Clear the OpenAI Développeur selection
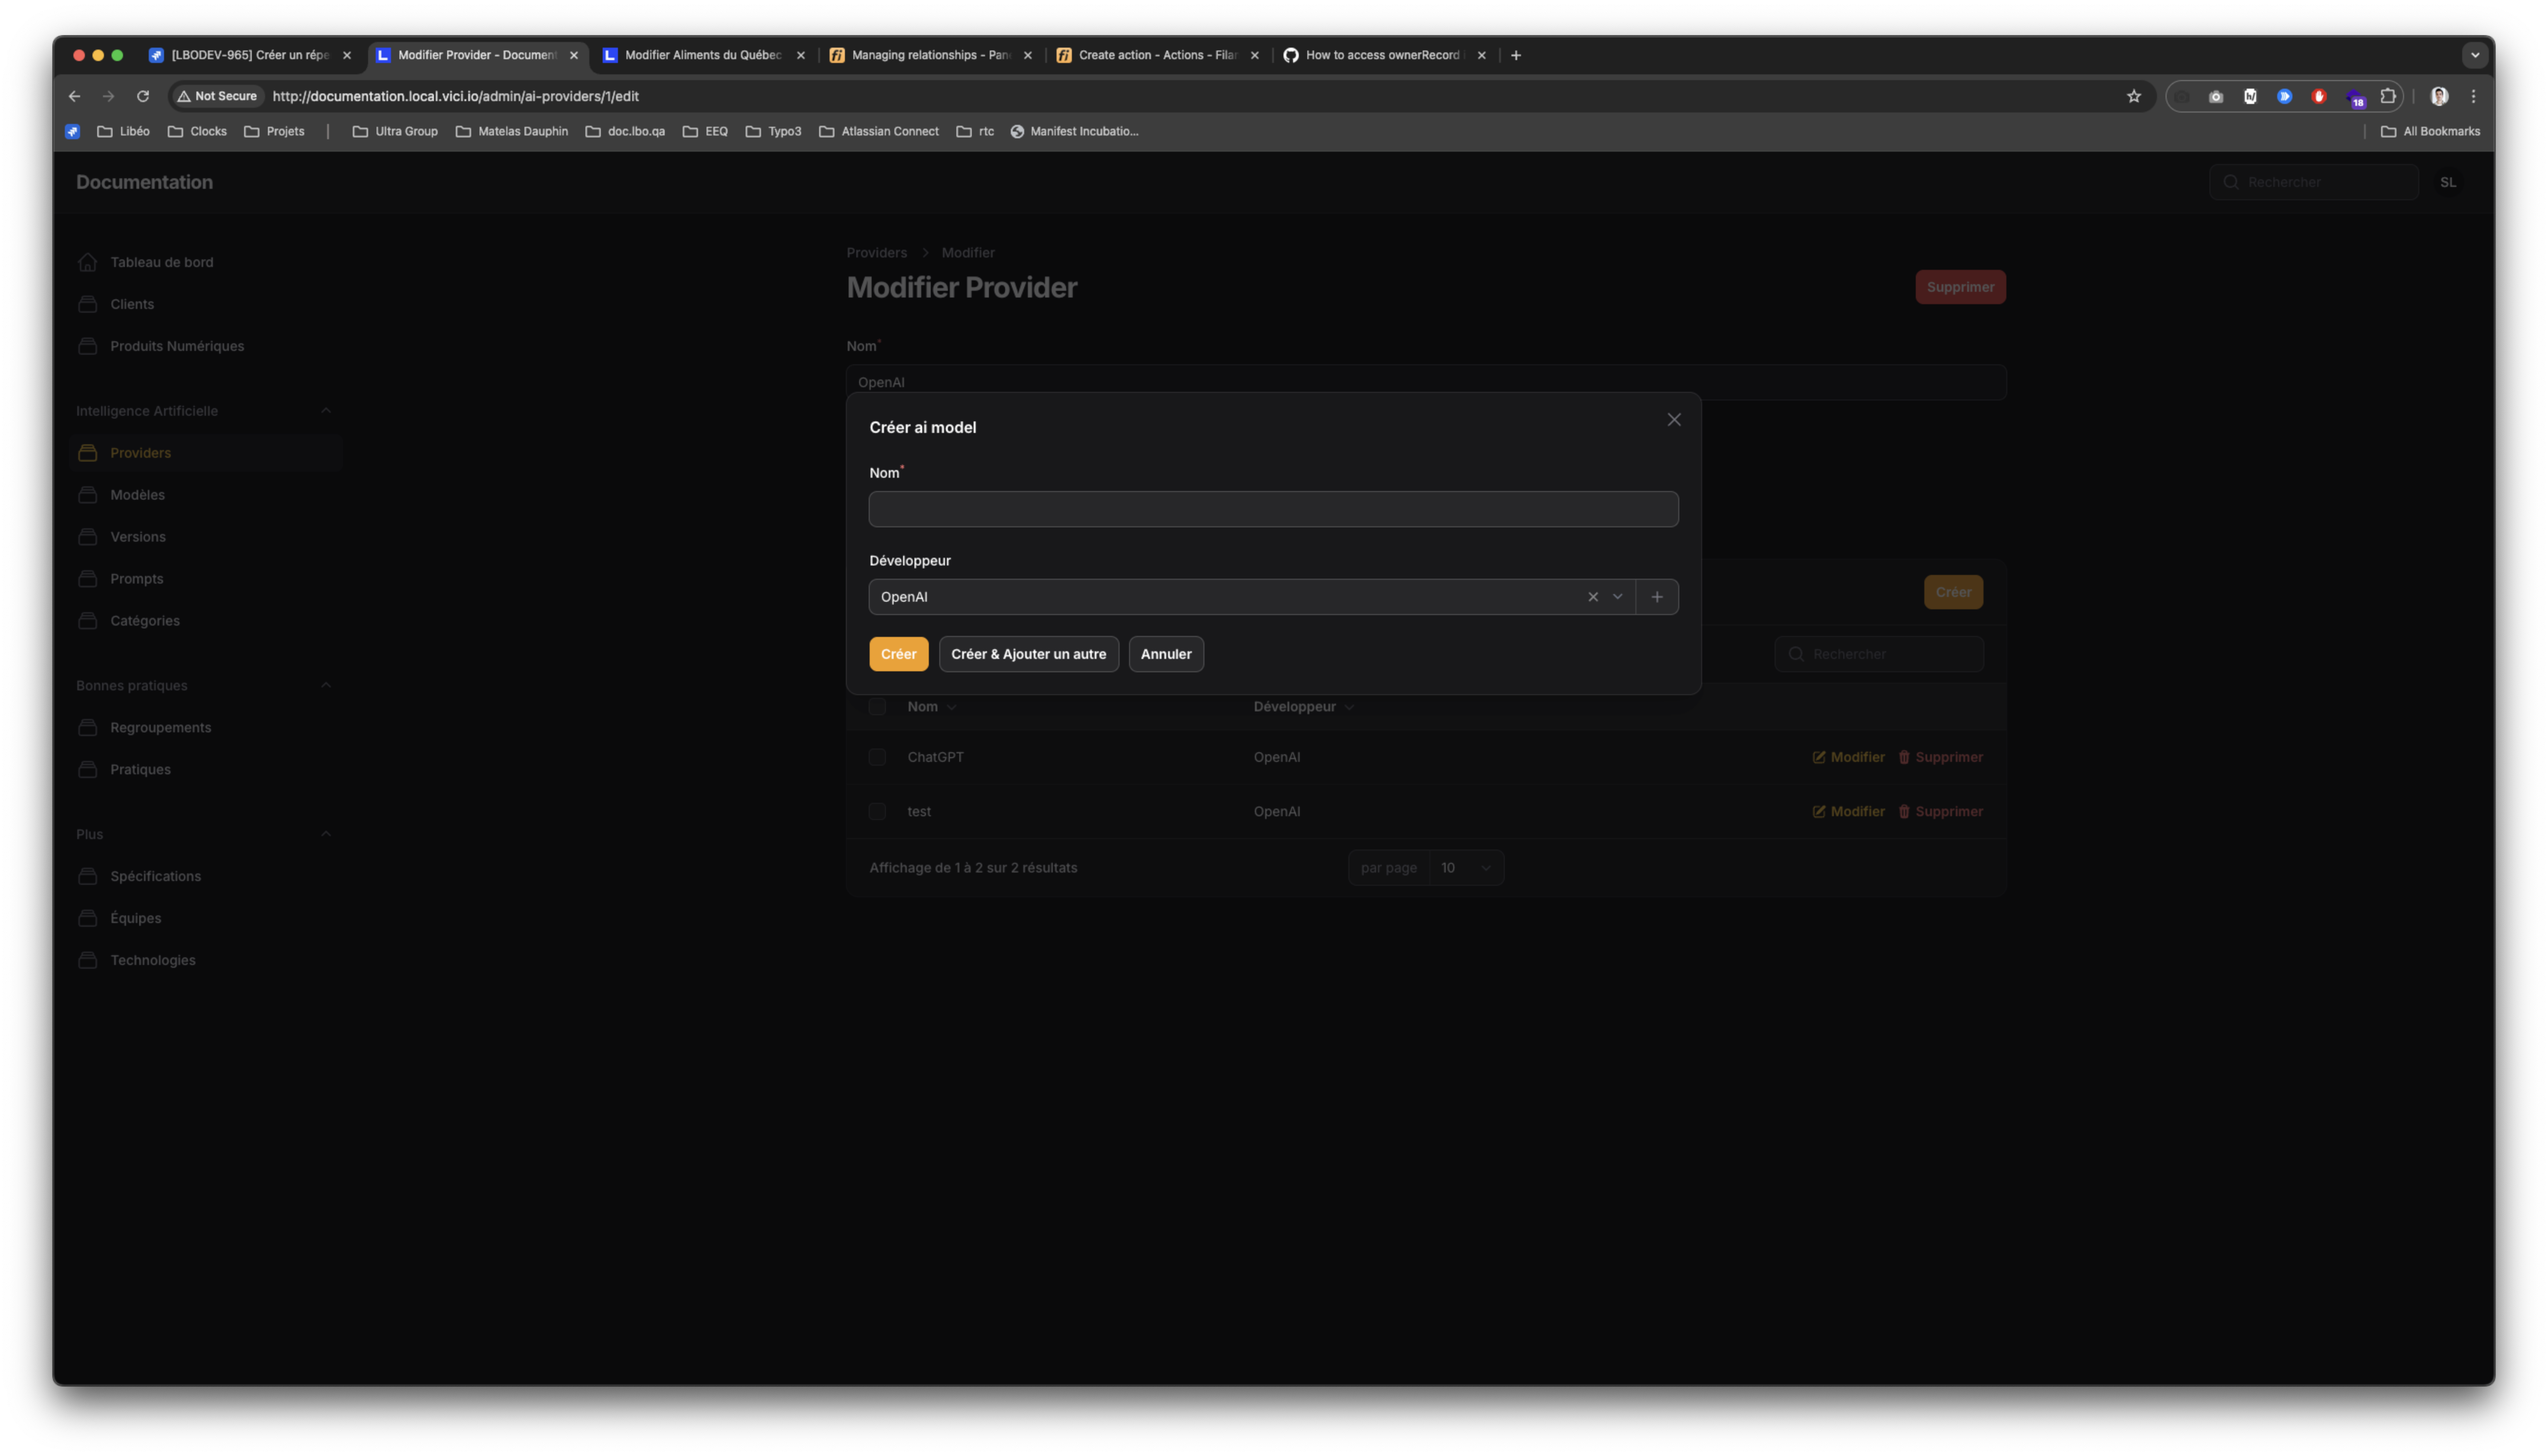 tap(1592, 597)
